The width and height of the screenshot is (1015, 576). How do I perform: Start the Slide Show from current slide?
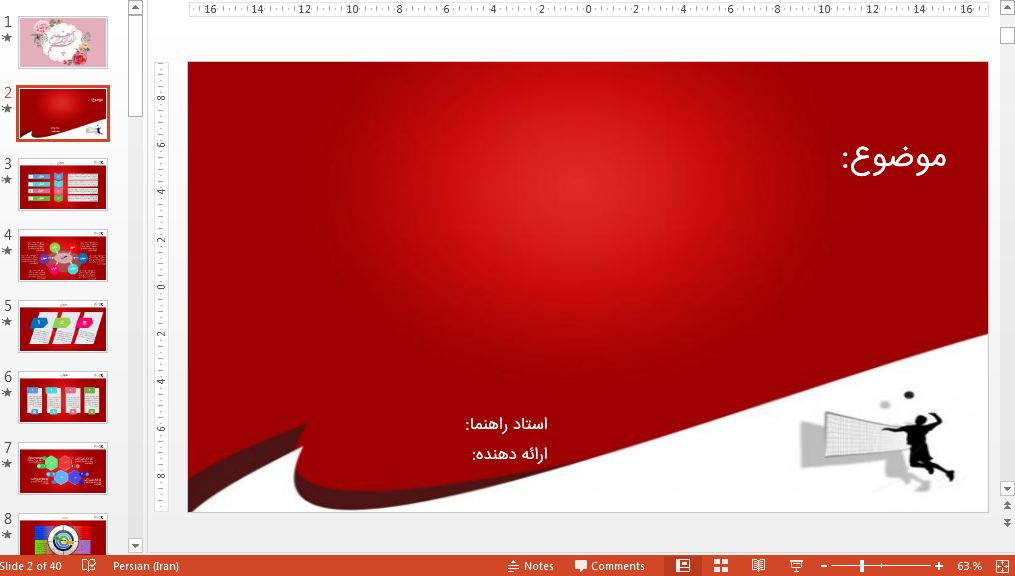click(x=796, y=565)
